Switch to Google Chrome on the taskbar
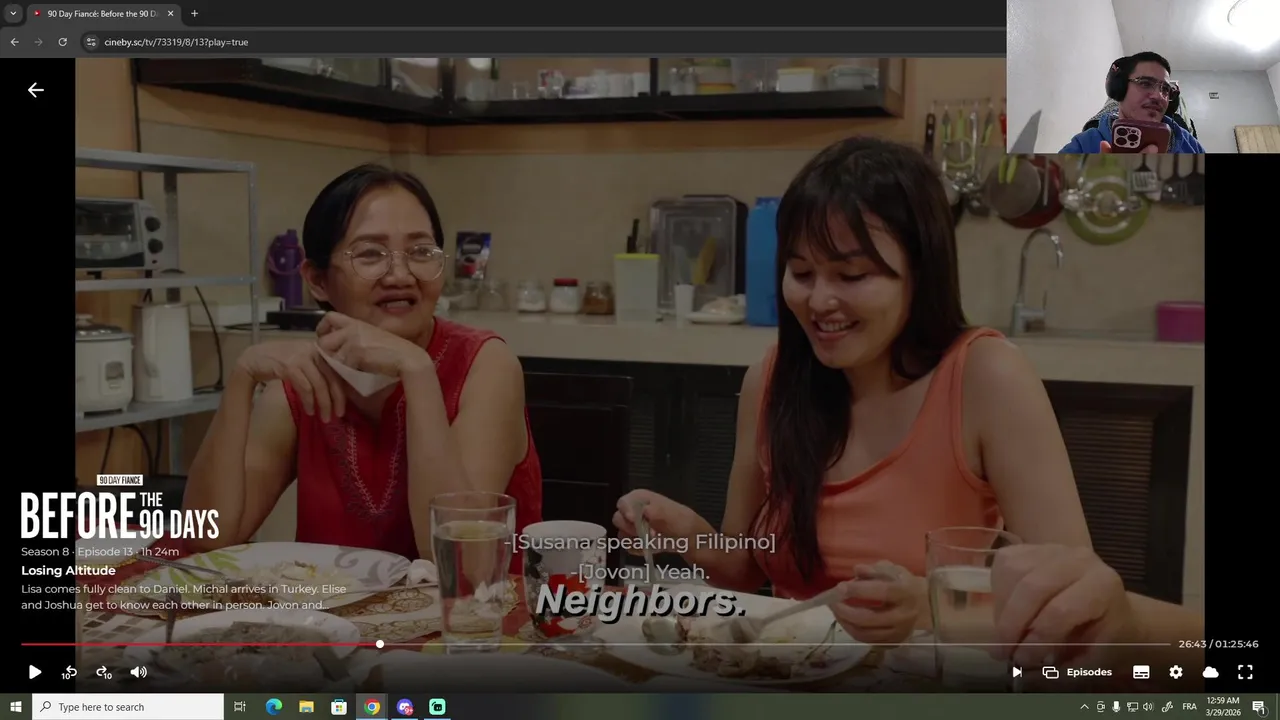Viewport: 1280px width, 720px height. point(372,707)
